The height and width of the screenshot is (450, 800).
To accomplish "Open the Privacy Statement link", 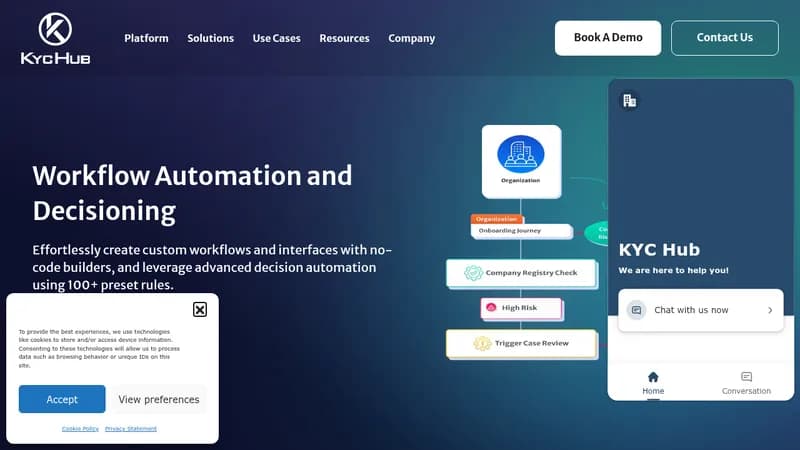I will coord(131,429).
